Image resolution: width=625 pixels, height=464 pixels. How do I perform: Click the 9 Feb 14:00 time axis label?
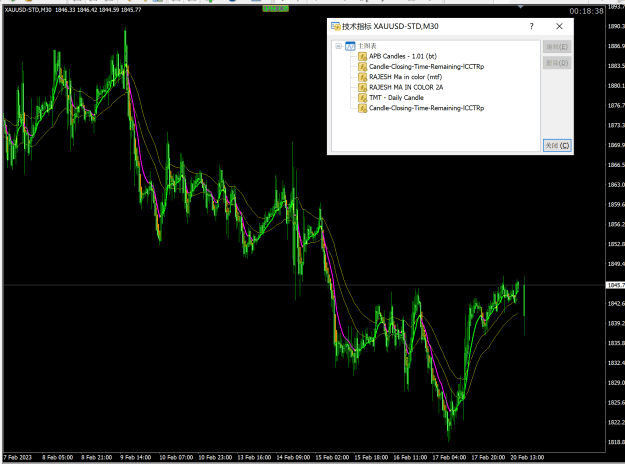tap(136, 457)
